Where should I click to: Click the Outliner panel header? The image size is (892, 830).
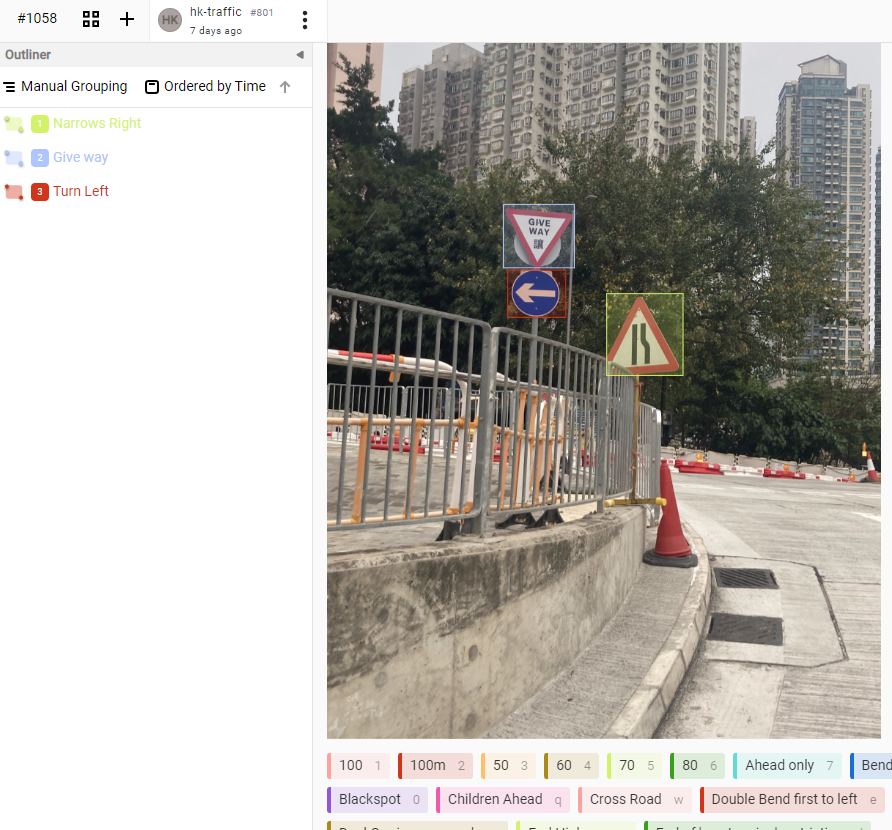point(156,55)
